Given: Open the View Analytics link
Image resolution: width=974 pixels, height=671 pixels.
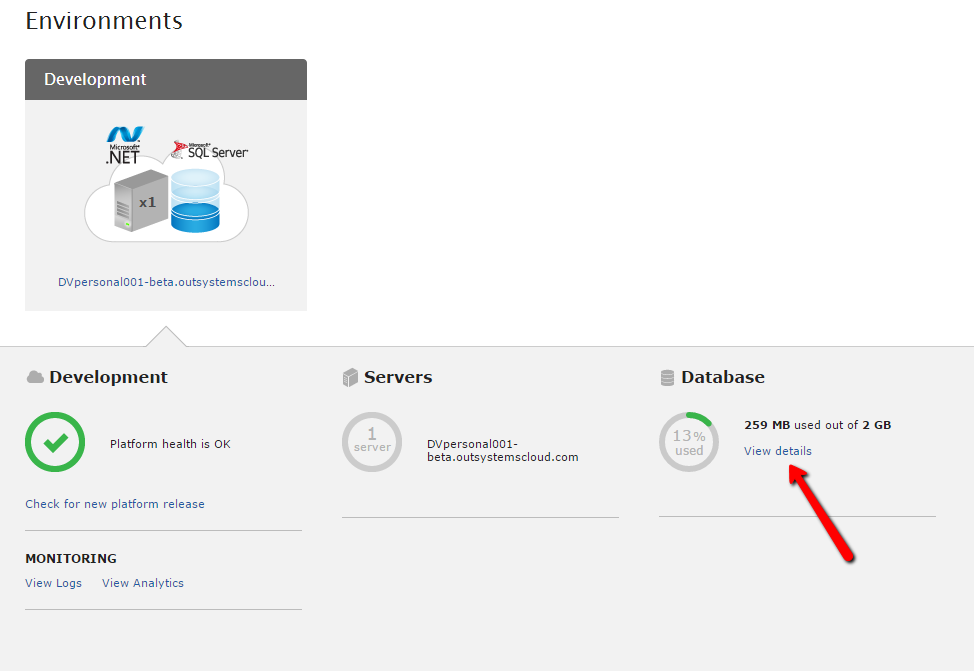Looking at the screenshot, I should coord(143,583).
